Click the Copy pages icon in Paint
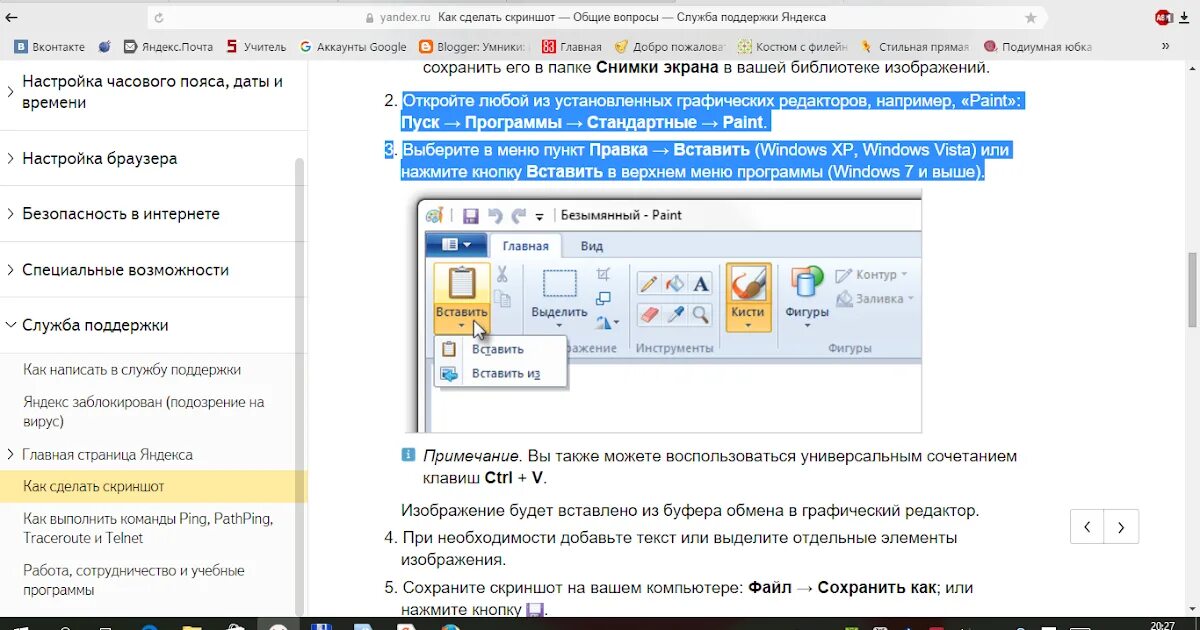Image resolution: width=1200 pixels, height=630 pixels. tap(503, 298)
